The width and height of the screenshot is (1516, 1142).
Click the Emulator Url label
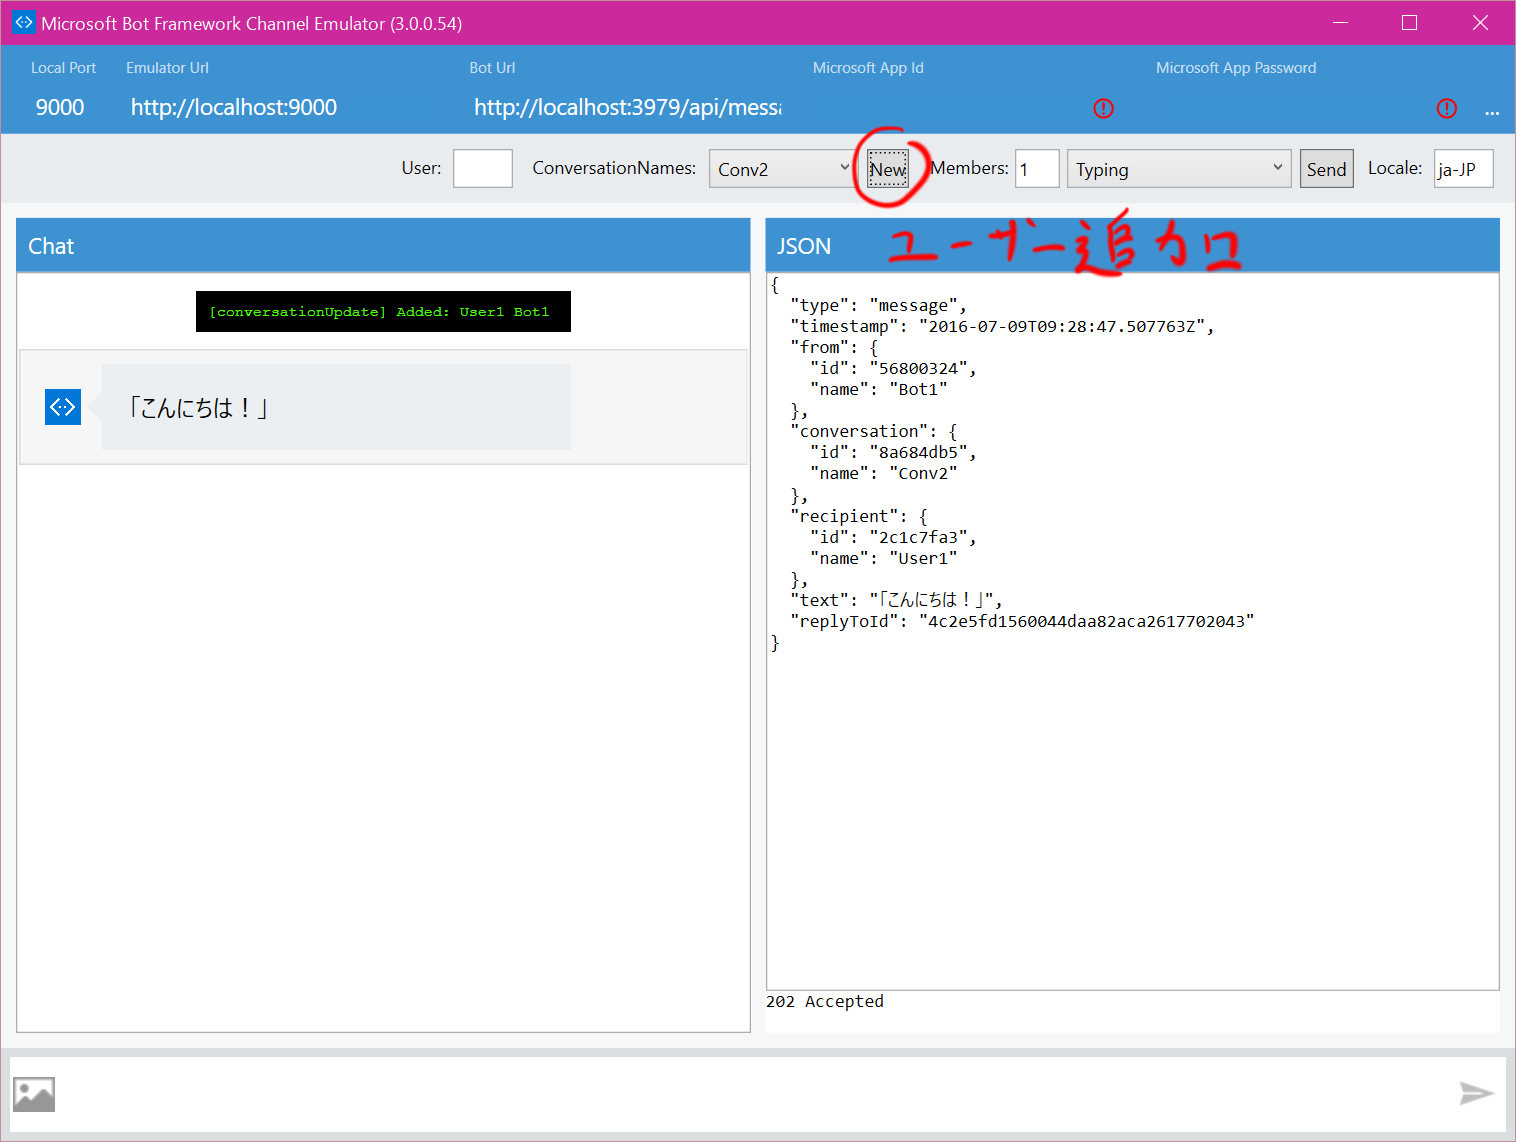(x=167, y=68)
